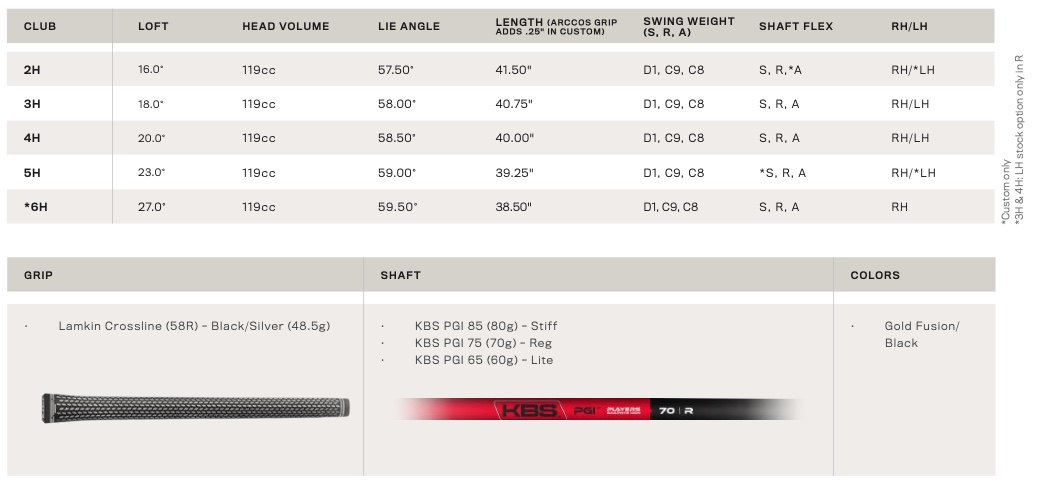
Task: Click the red KBS PGI shaft image
Action: click(600, 410)
